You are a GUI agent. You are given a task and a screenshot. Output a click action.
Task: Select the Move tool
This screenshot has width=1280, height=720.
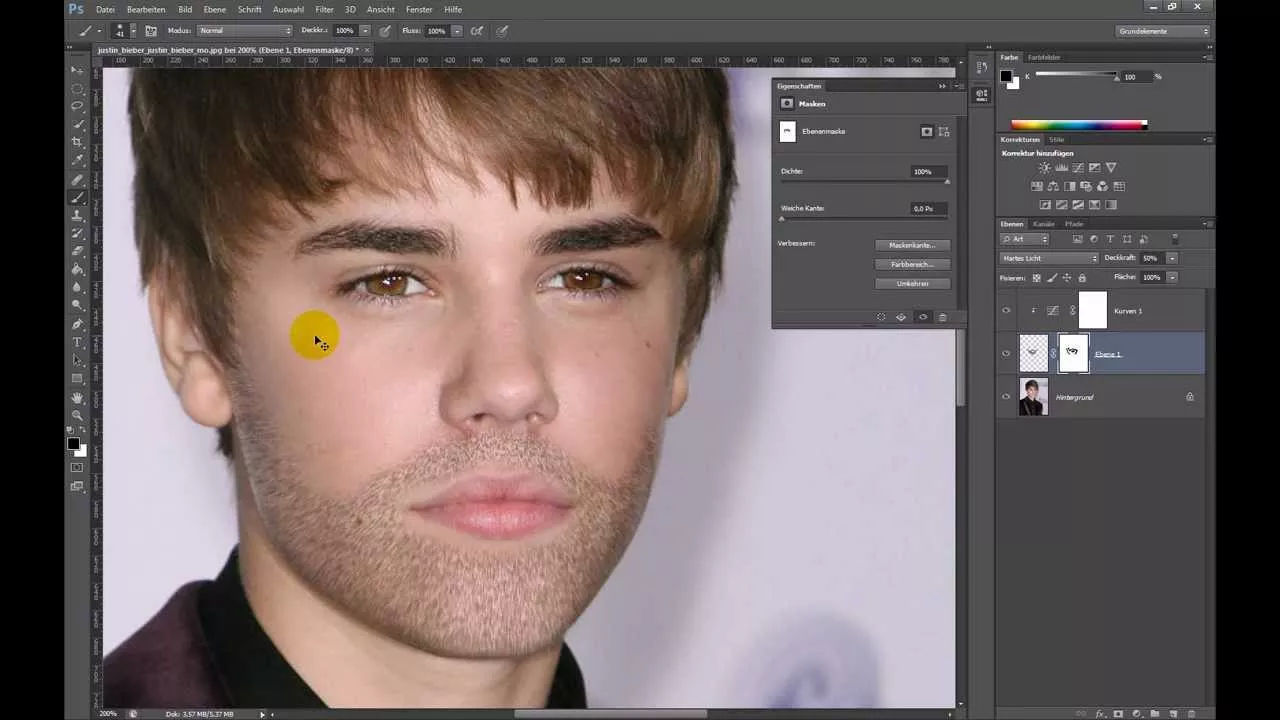76,71
